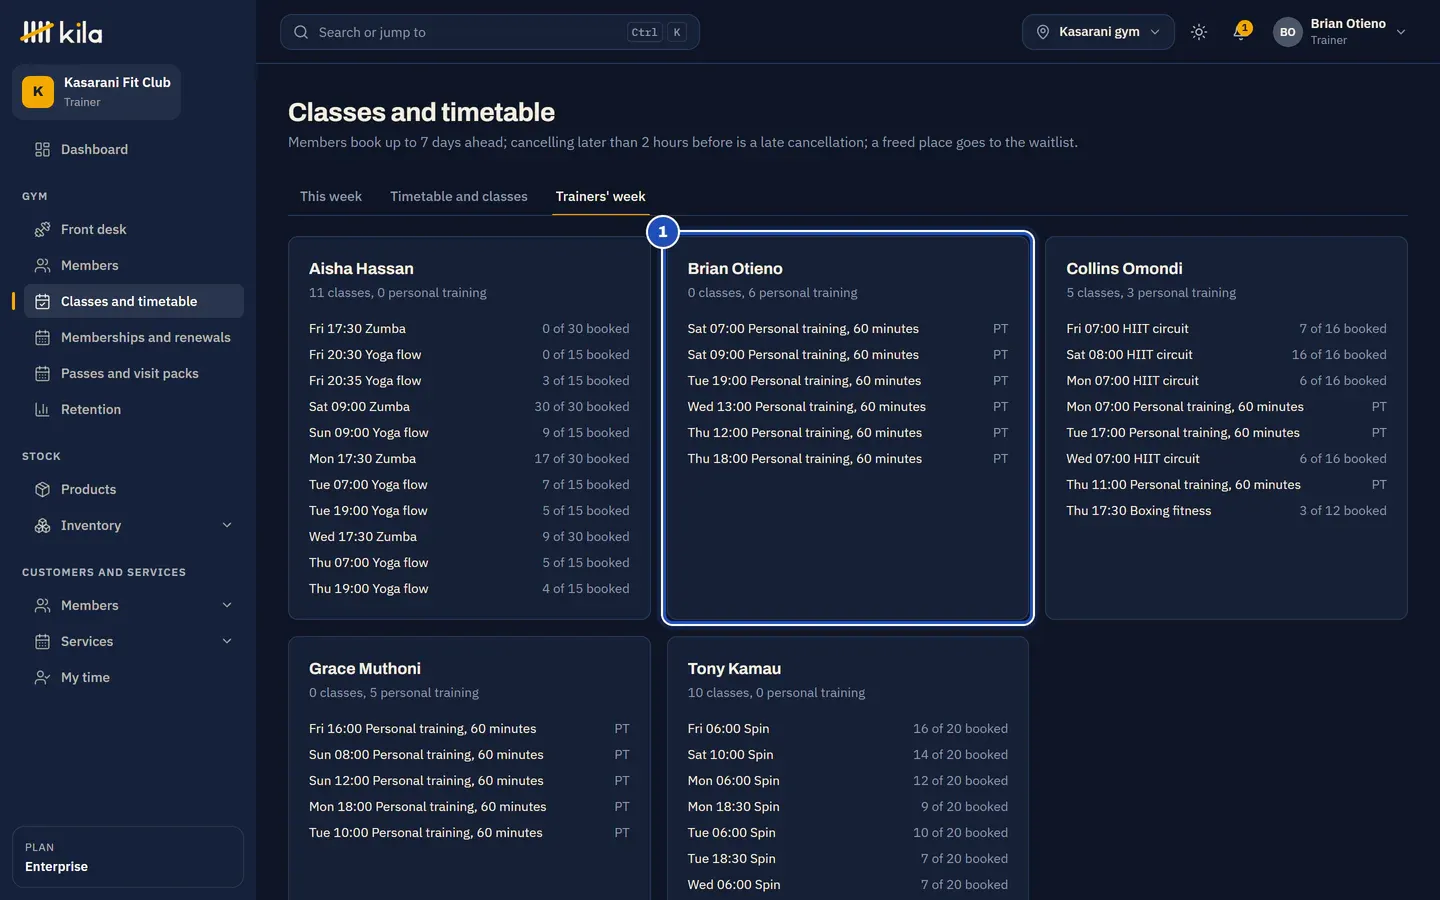Expand Members under Customers and Services
This screenshot has width=1440, height=900.
pyautogui.click(x=227, y=605)
